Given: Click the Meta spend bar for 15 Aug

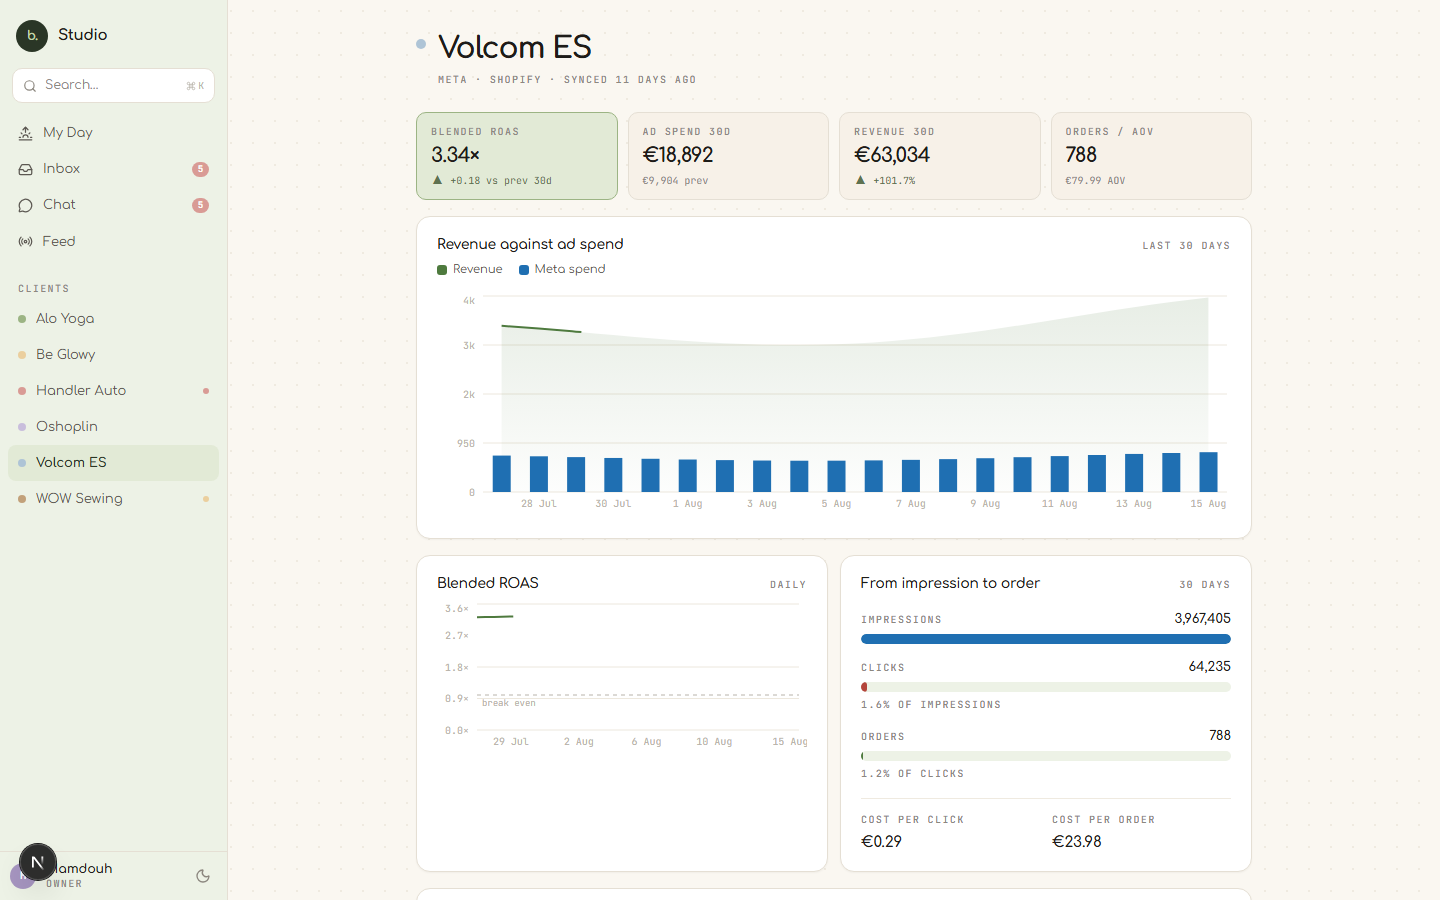Looking at the screenshot, I should pyautogui.click(x=1208, y=472).
